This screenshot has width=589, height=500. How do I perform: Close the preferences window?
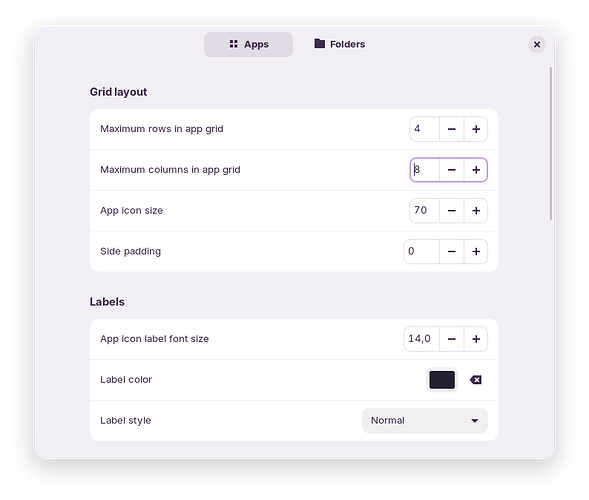(x=537, y=45)
